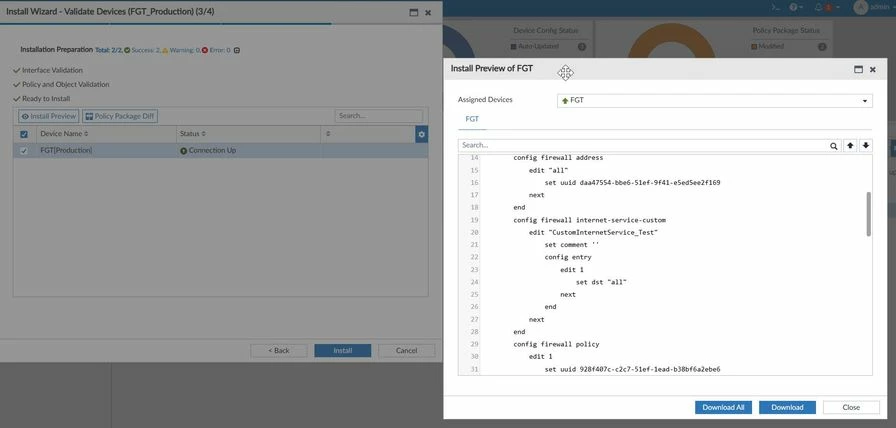Click the Close button in Install Preview
Viewport: 896px width, 428px height.
point(851,407)
